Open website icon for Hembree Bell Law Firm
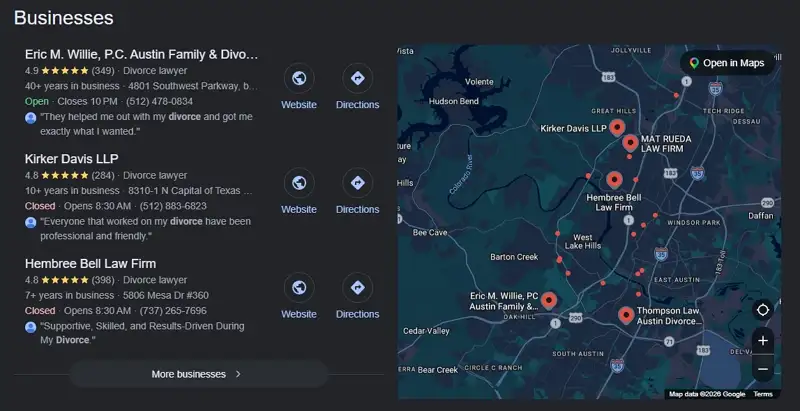 [x=299, y=288]
